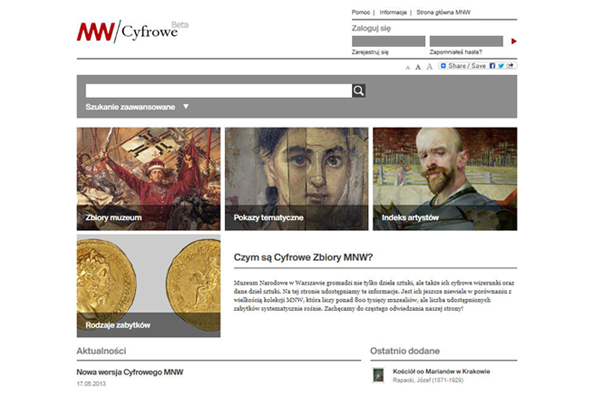Click the Zarejestruj się link
590x394 pixels.
(370, 52)
